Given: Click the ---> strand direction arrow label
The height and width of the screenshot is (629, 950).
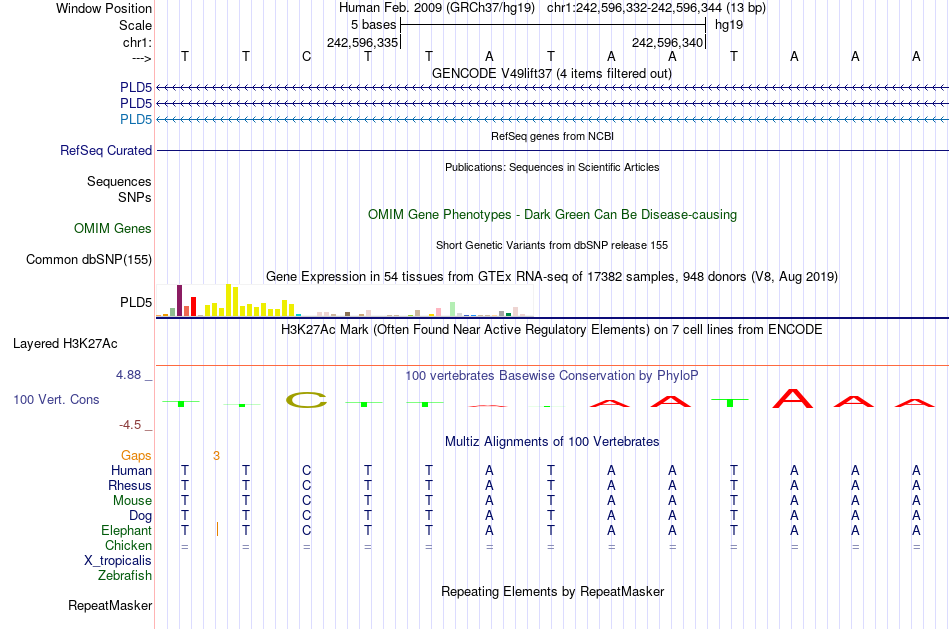Looking at the screenshot, I should coord(141,58).
